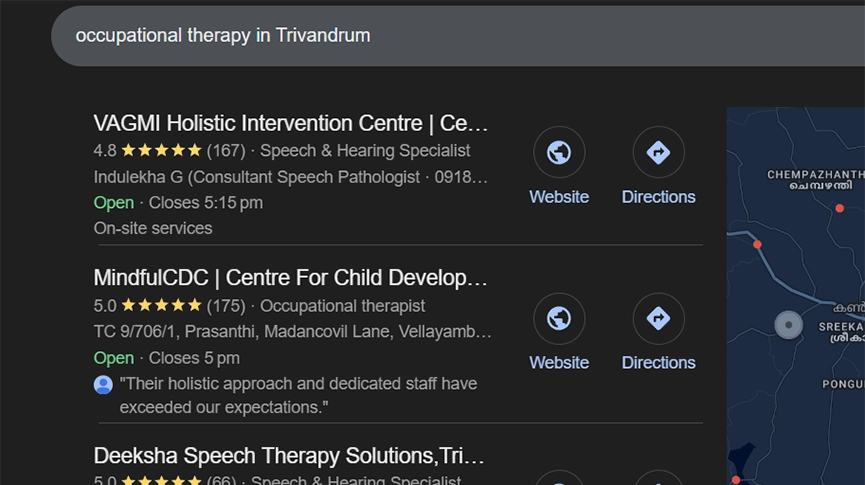The width and height of the screenshot is (865, 485).
Task: Click the globe Website icon for VAGMI
Action: pyautogui.click(x=559, y=153)
